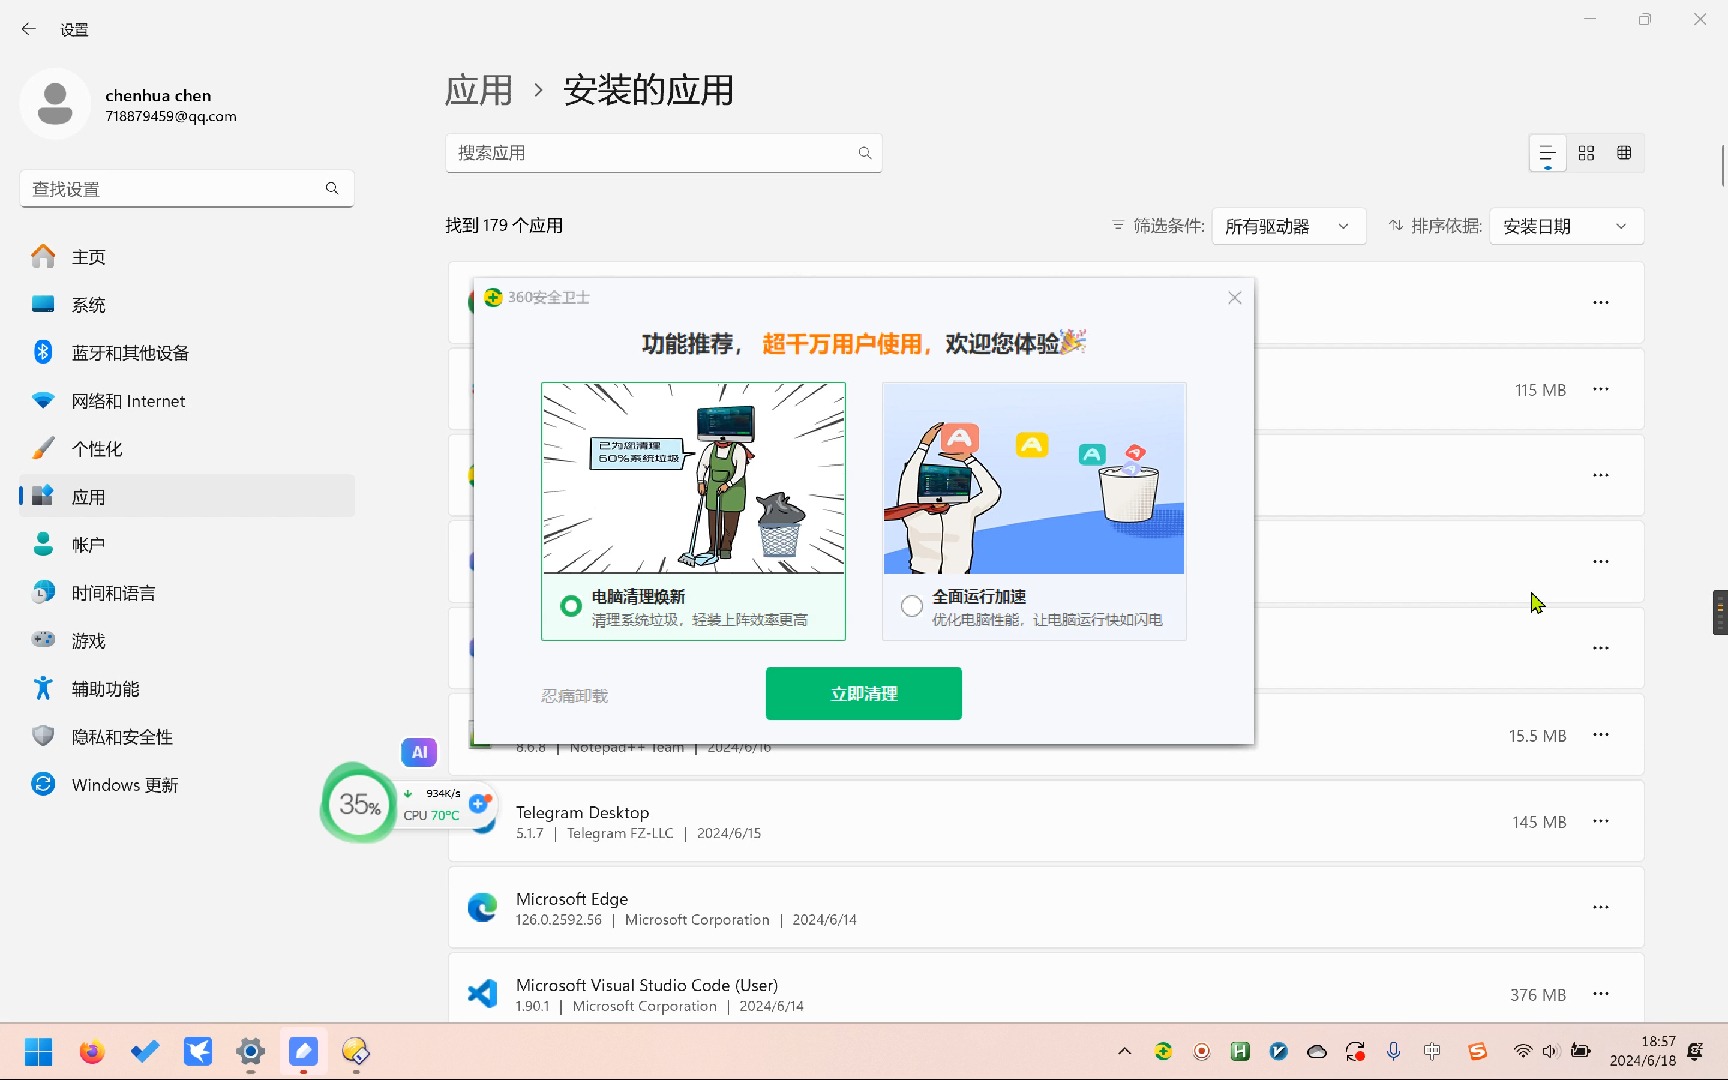The height and width of the screenshot is (1080, 1728).
Task: Open Windows 更新 settings section
Action: tap(187, 785)
